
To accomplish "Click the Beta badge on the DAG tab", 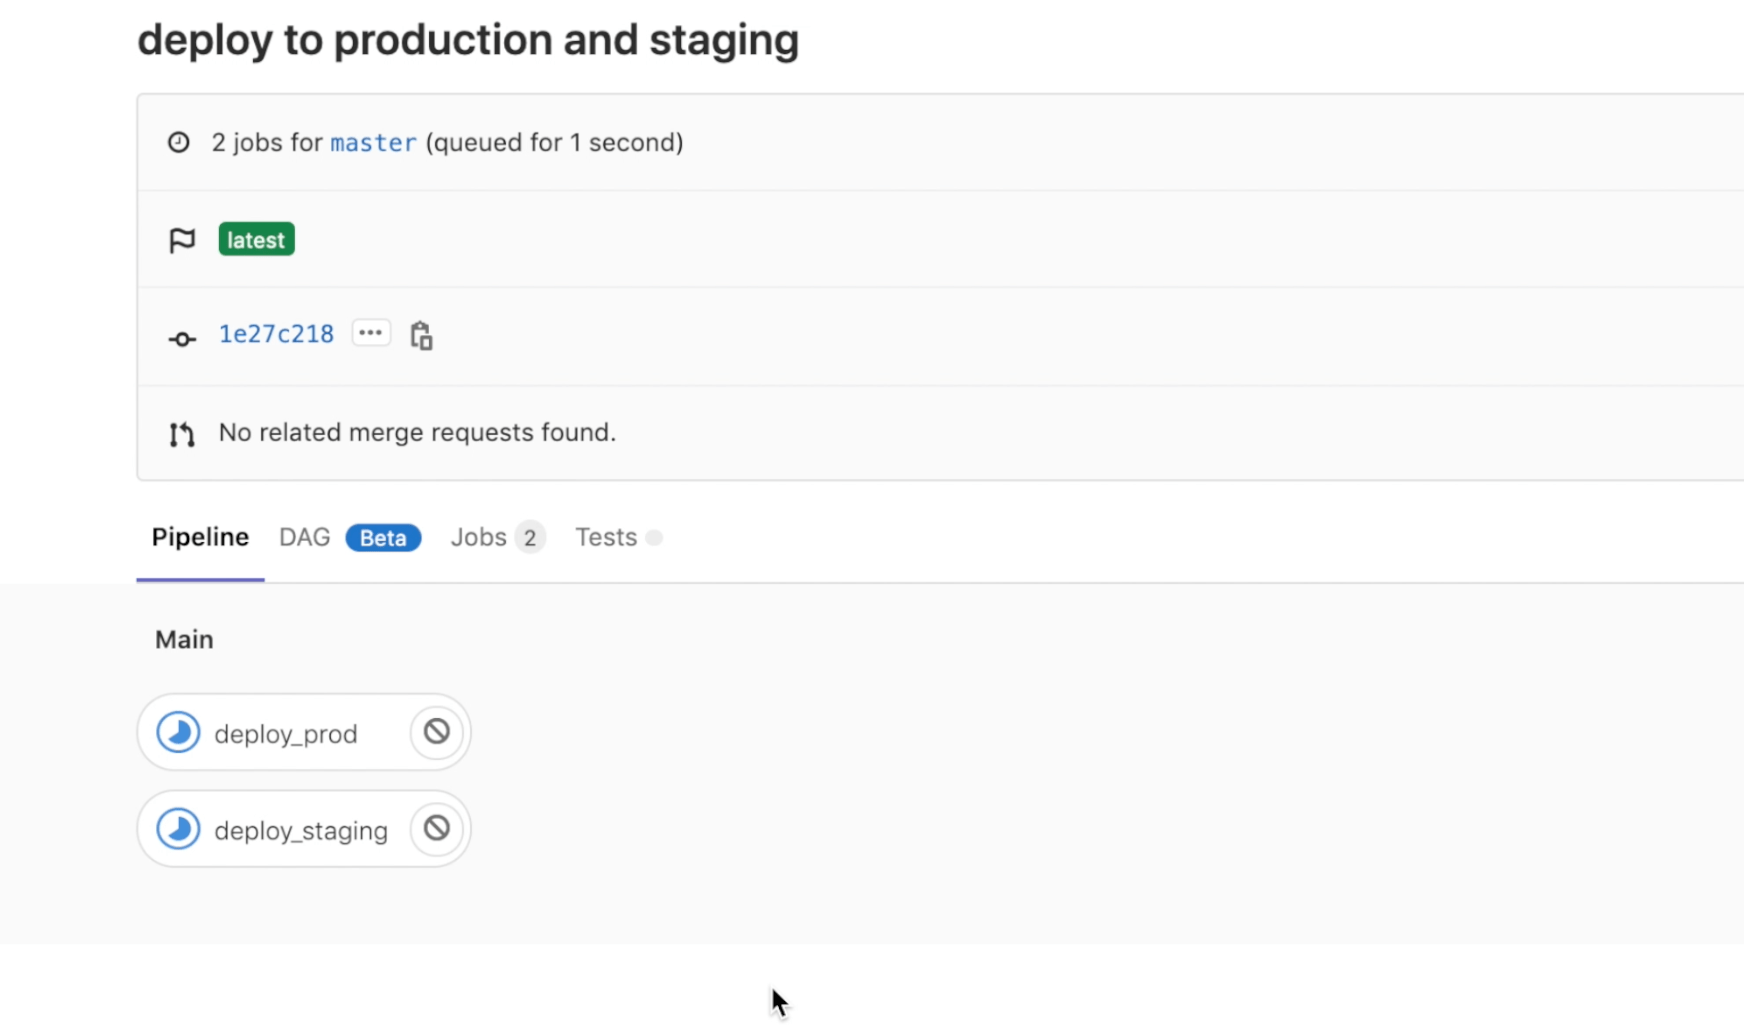I will [383, 537].
